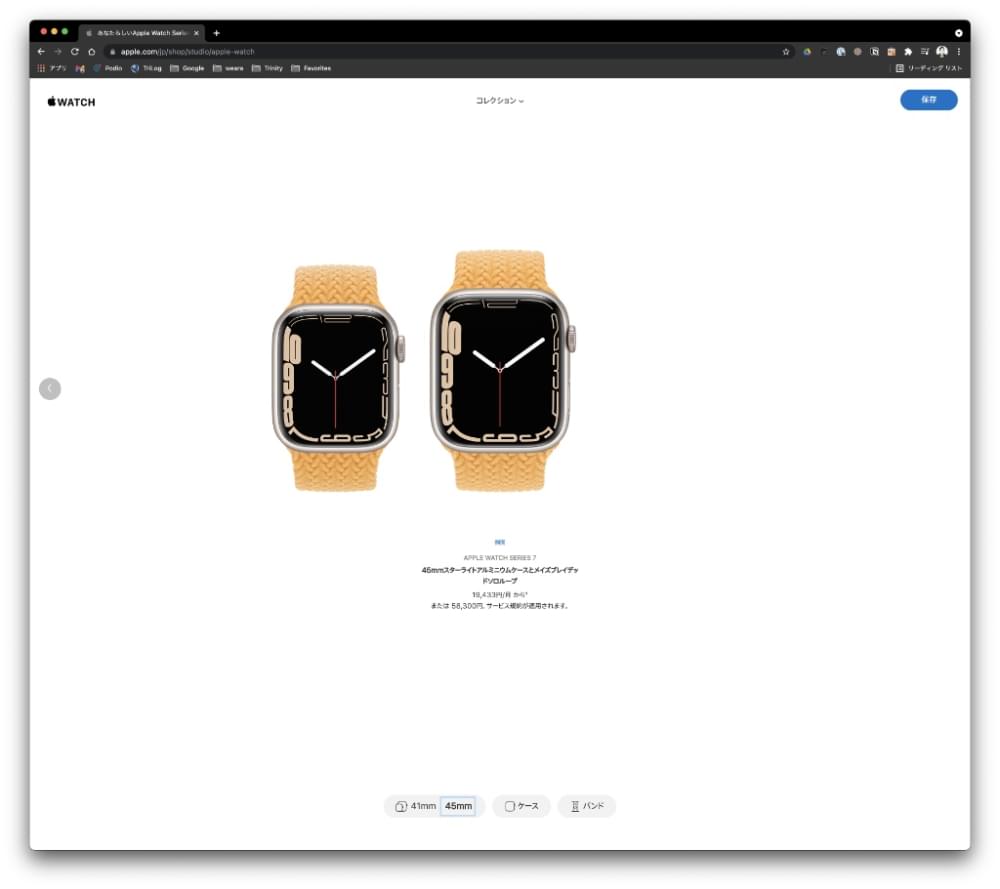Open the band (バンド) selector
The image size is (1000, 889).
pyautogui.click(x=587, y=806)
